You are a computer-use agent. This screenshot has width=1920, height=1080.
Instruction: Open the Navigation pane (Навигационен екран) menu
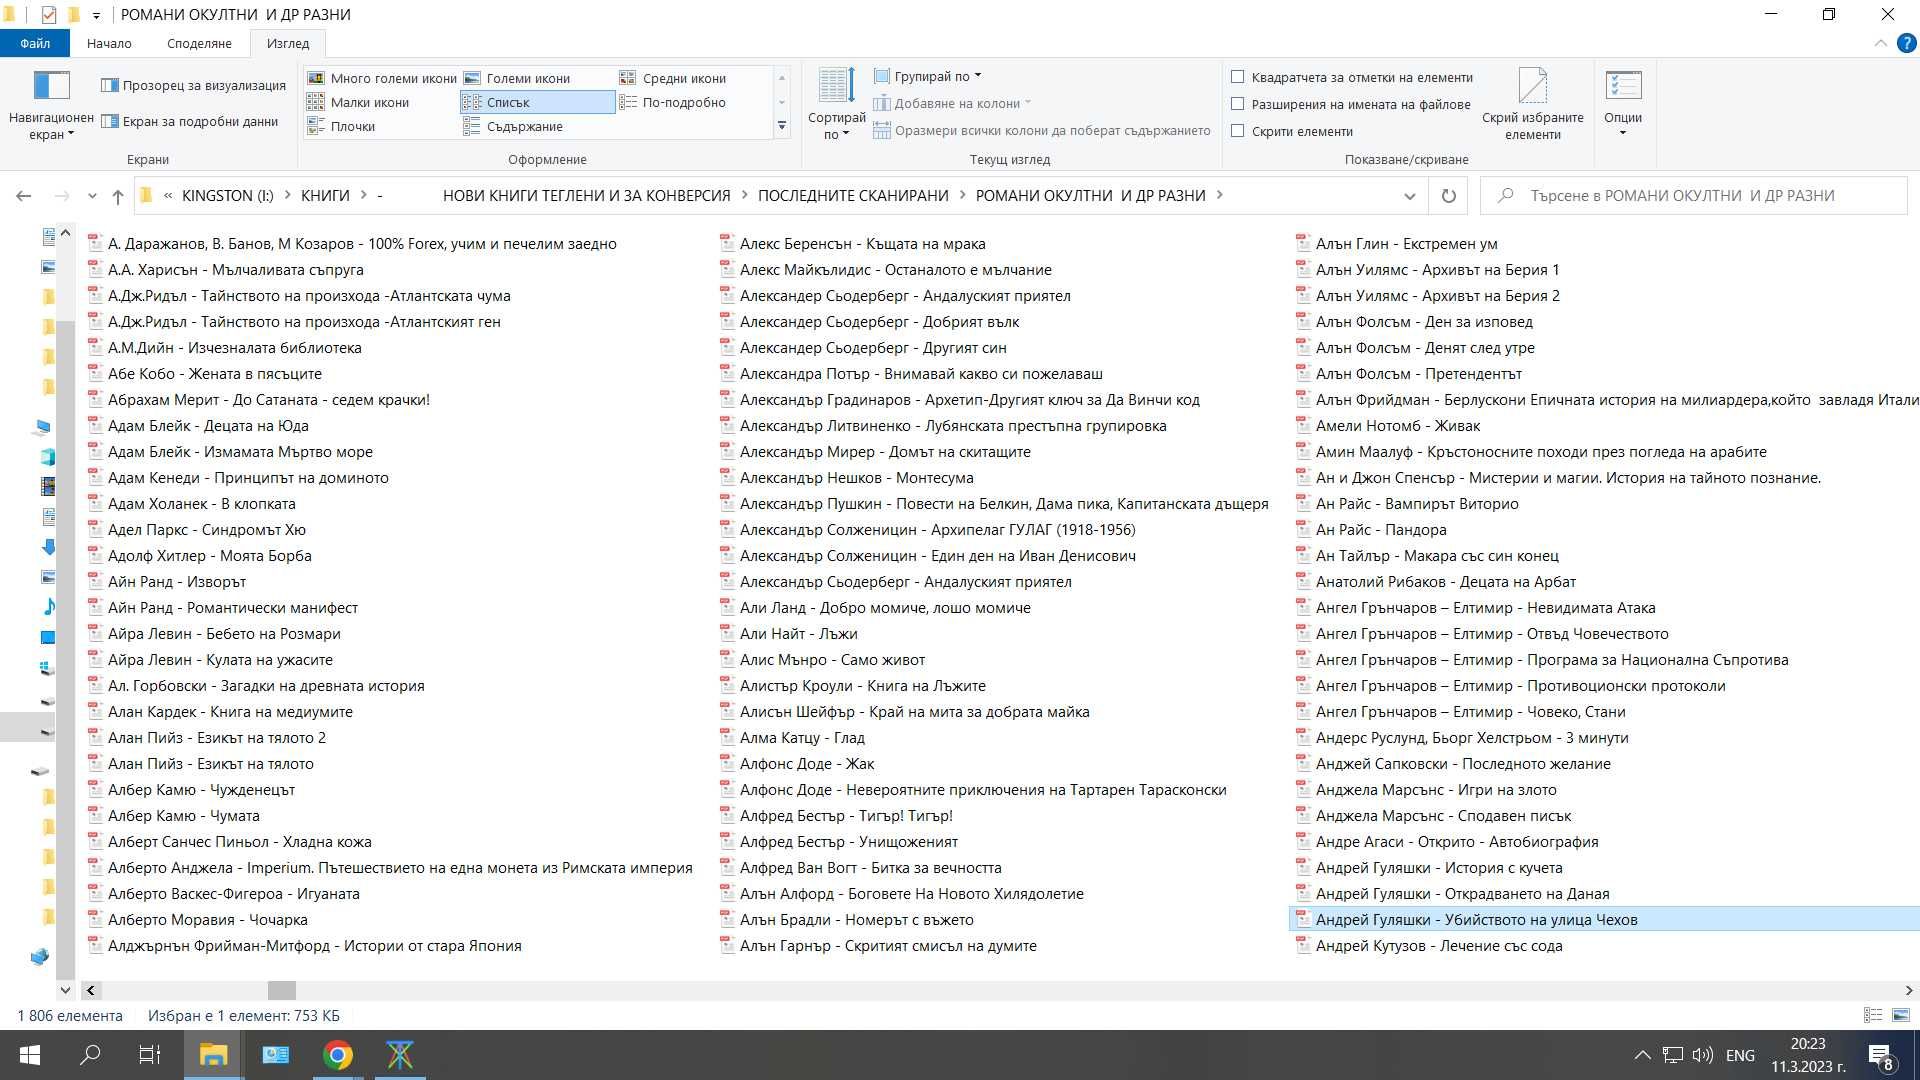[51, 105]
